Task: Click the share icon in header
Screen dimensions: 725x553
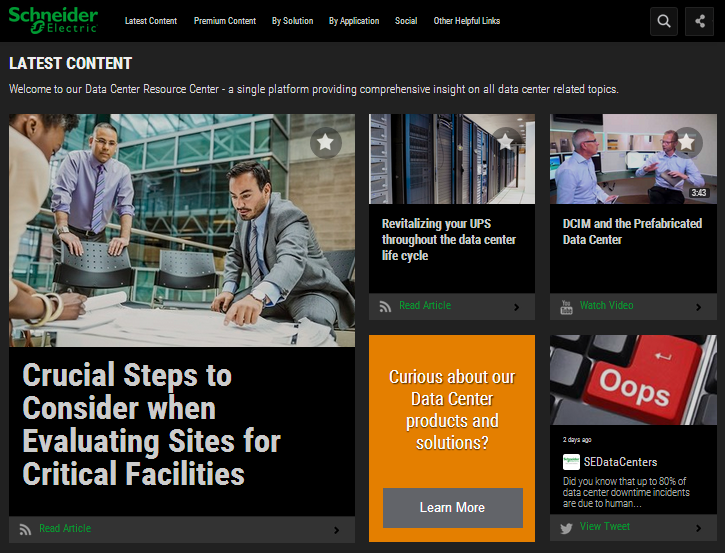Action: point(699,21)
